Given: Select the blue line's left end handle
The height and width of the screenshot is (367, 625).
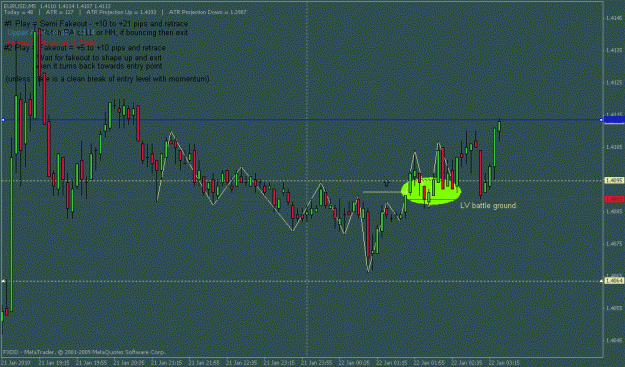Looking at the screenshot, I should [x=3, y=120].
